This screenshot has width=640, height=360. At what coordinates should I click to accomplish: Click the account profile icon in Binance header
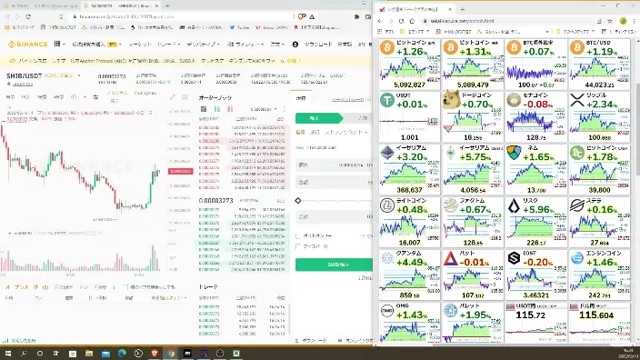[295, 44]
